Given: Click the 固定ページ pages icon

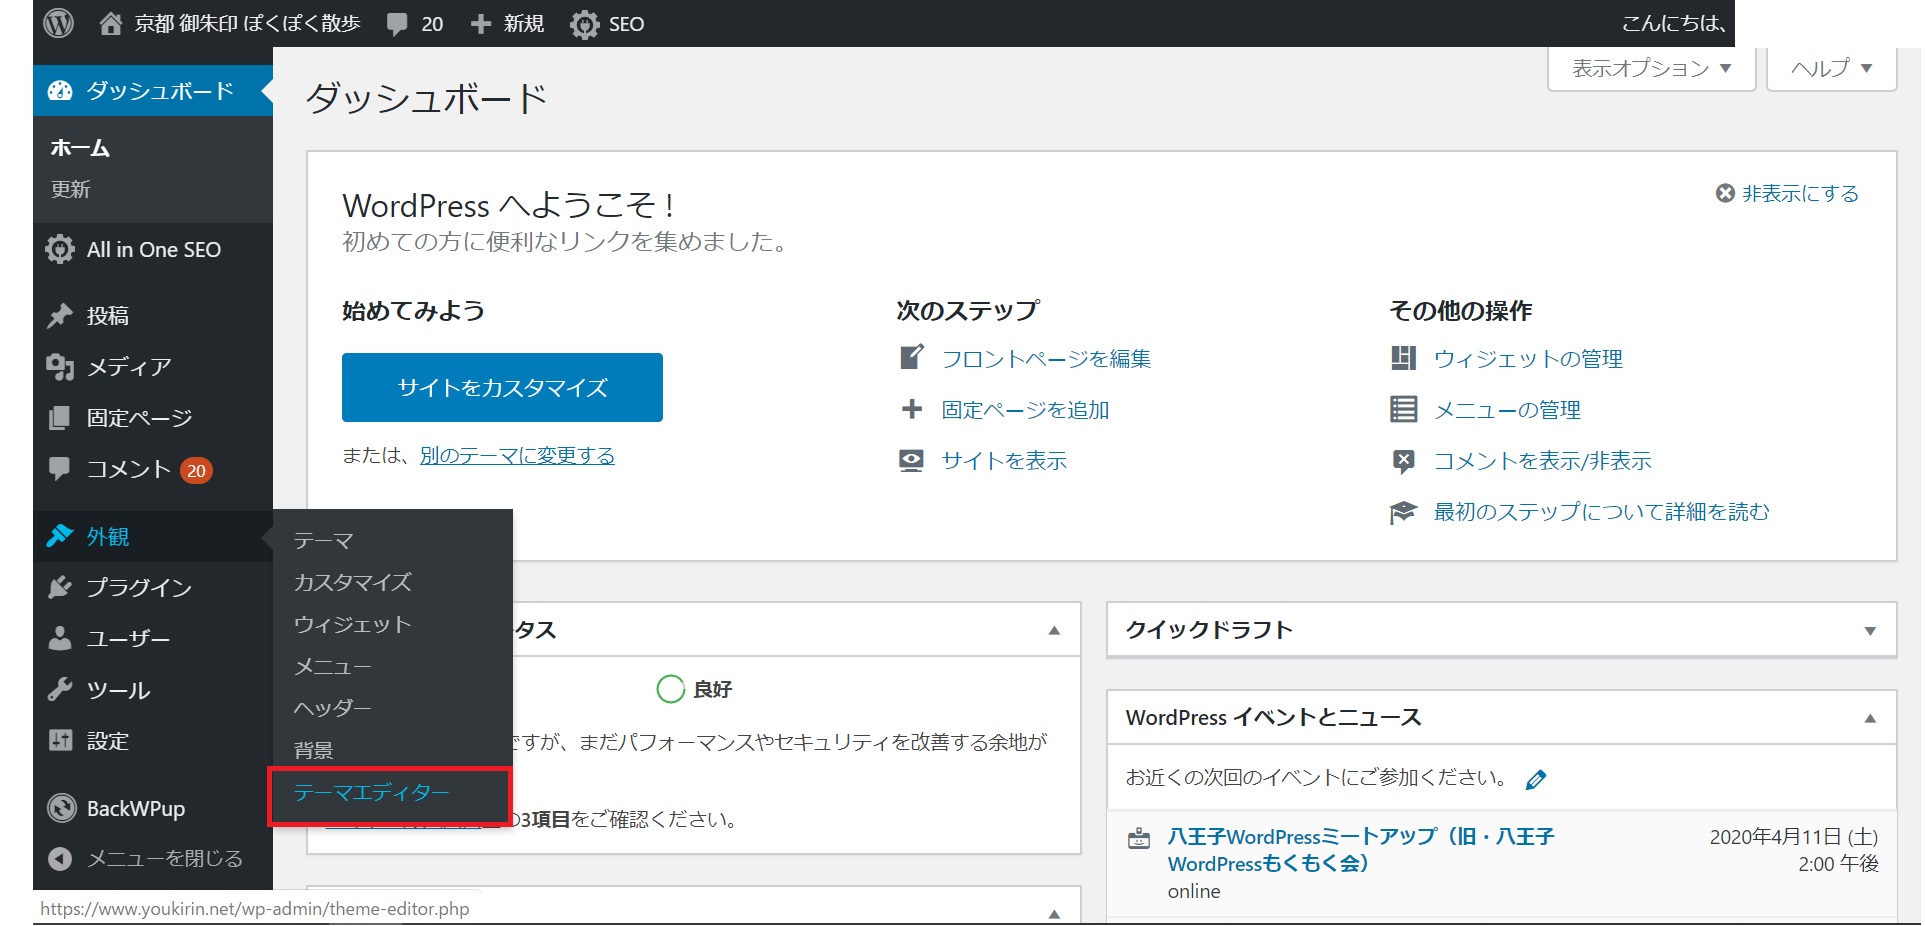Looking at the screenshot, I should click(60, 417).
